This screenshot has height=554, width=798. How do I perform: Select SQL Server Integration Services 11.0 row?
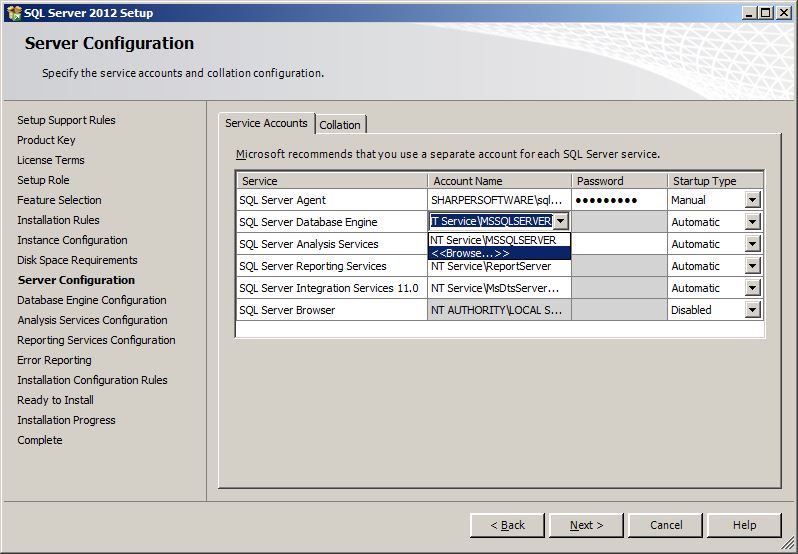pos(332,288)
